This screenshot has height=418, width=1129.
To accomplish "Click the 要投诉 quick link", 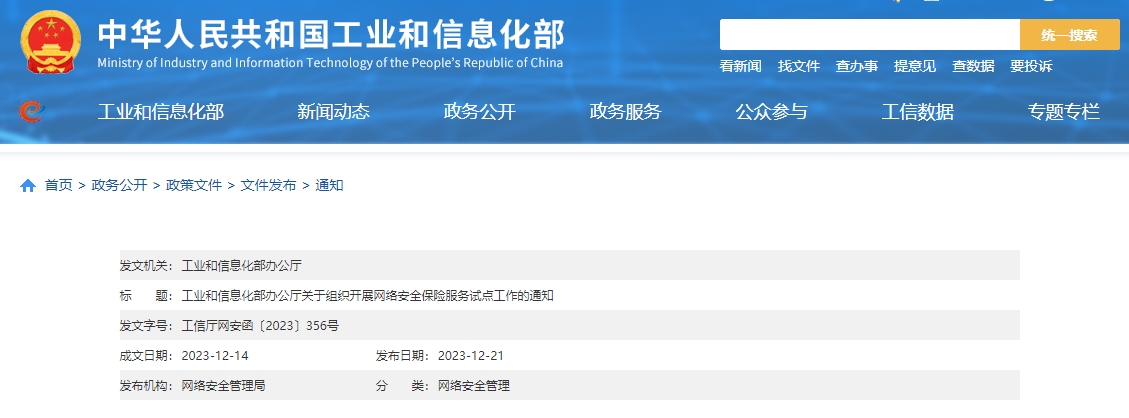I will pyautogui.click(x=1030, y=66).
